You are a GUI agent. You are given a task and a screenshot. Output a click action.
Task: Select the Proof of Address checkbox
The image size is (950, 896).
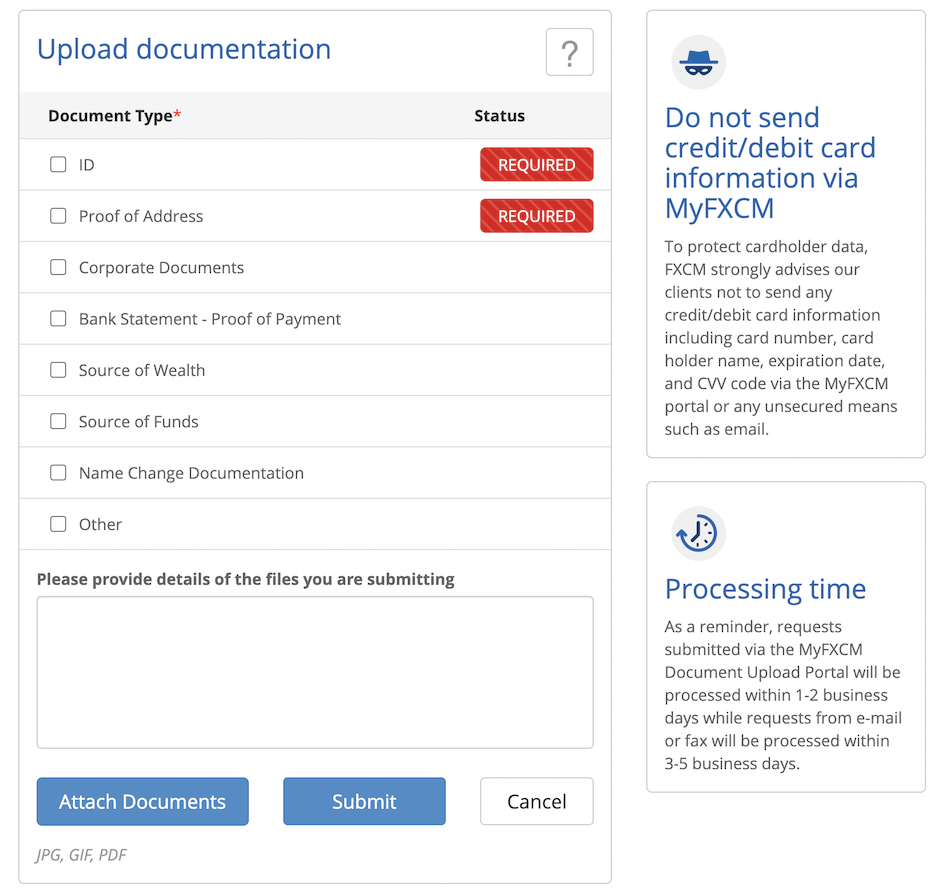coord(59,216)
